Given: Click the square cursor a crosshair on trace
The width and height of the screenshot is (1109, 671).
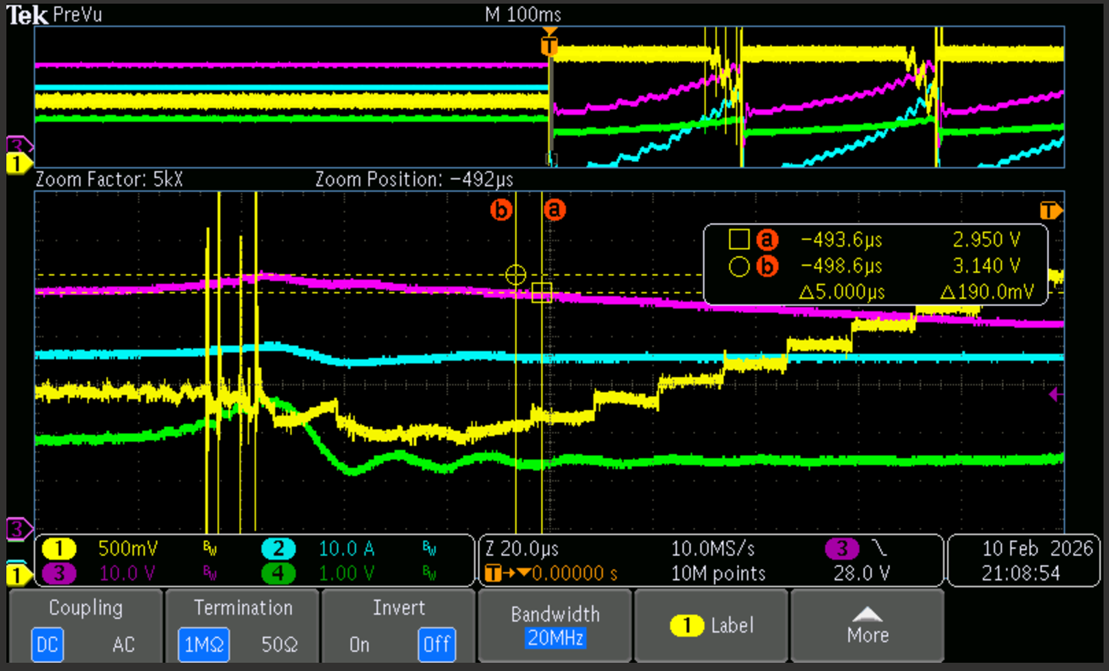Looking at the screenshot, I should [542, 292].
